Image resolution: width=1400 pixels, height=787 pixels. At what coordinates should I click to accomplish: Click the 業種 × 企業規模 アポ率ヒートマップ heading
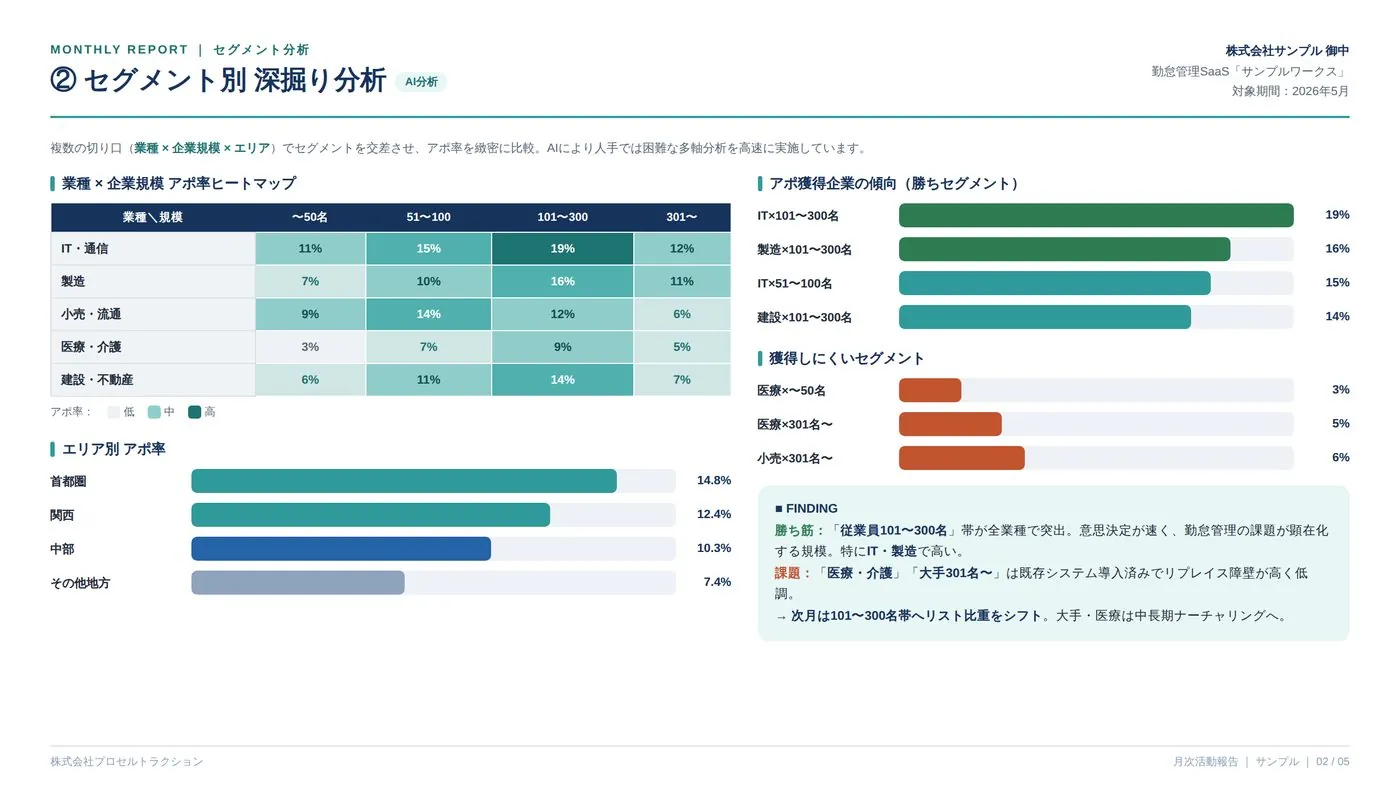179,184
